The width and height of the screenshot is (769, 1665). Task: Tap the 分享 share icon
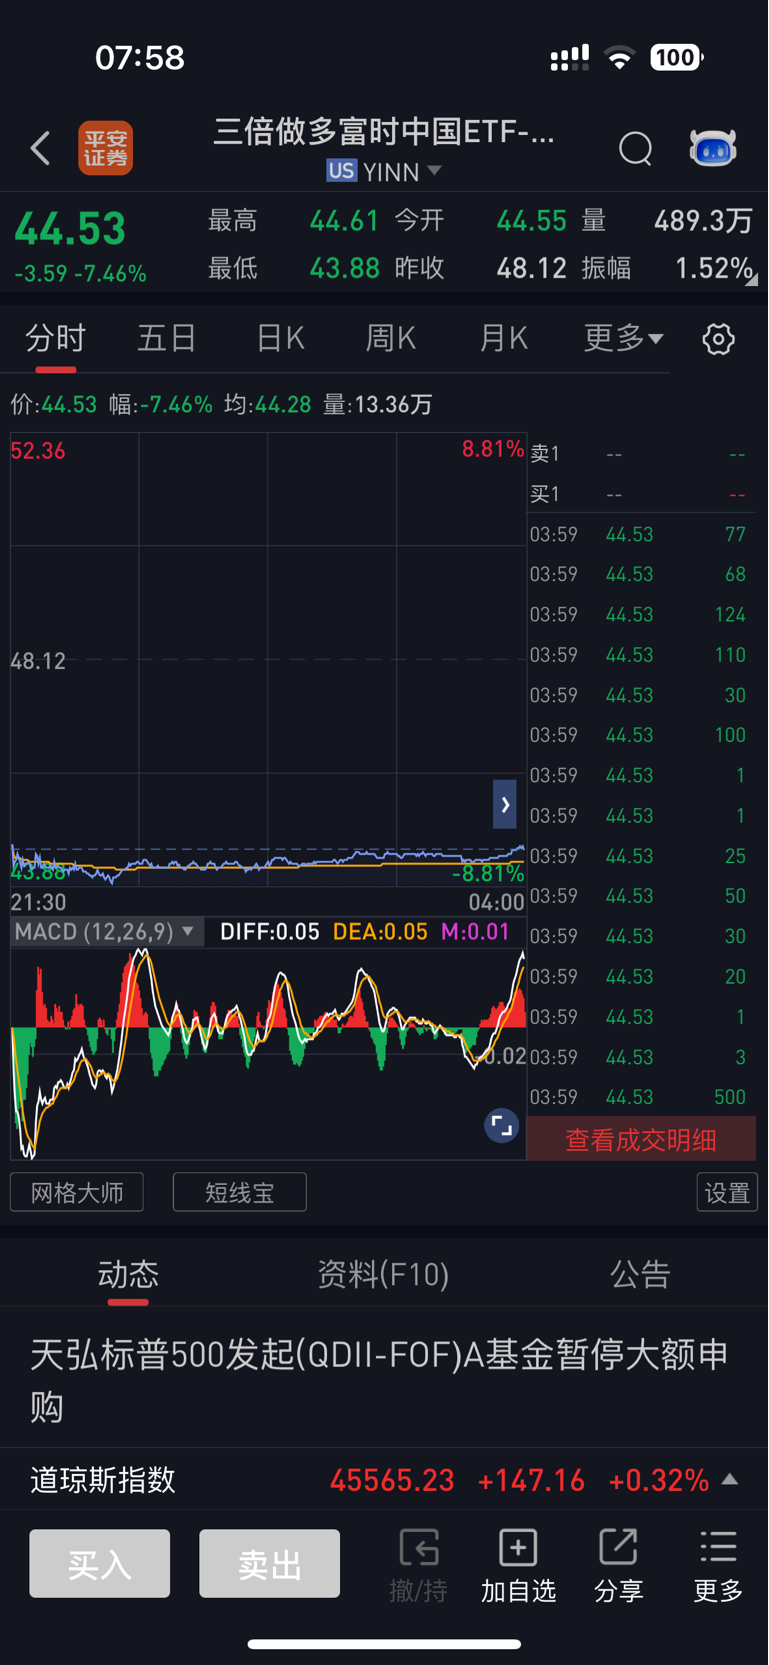(x=618, y=1564)
